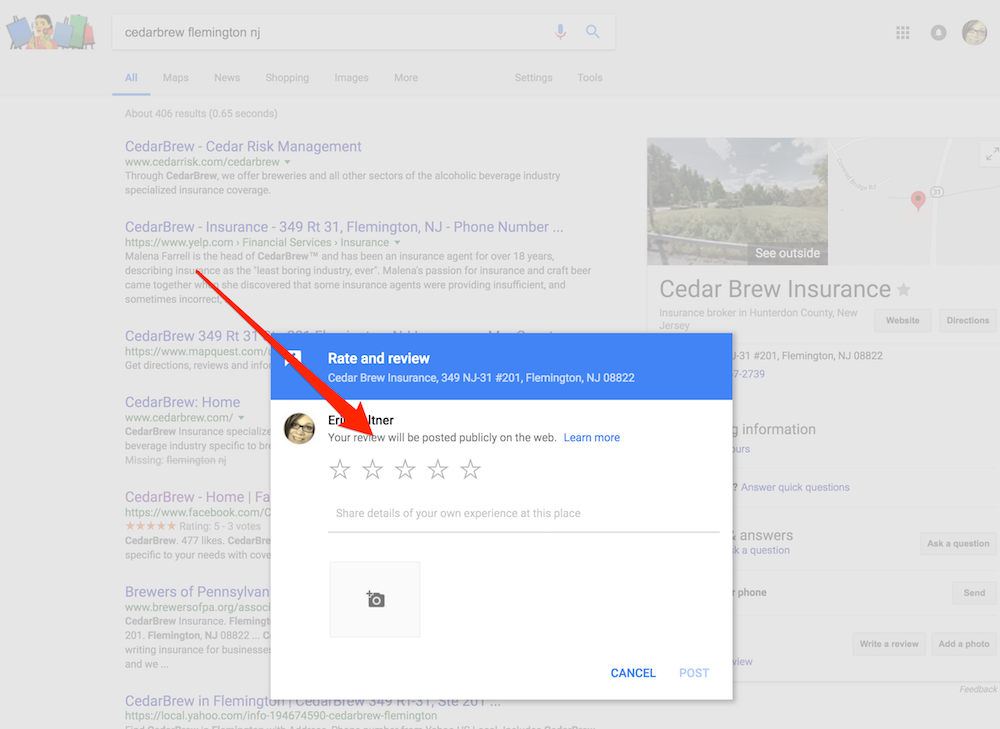Open the See outside street view thumbnail
This screenshot has height=729, width=1000.
(x=737, y=201)
